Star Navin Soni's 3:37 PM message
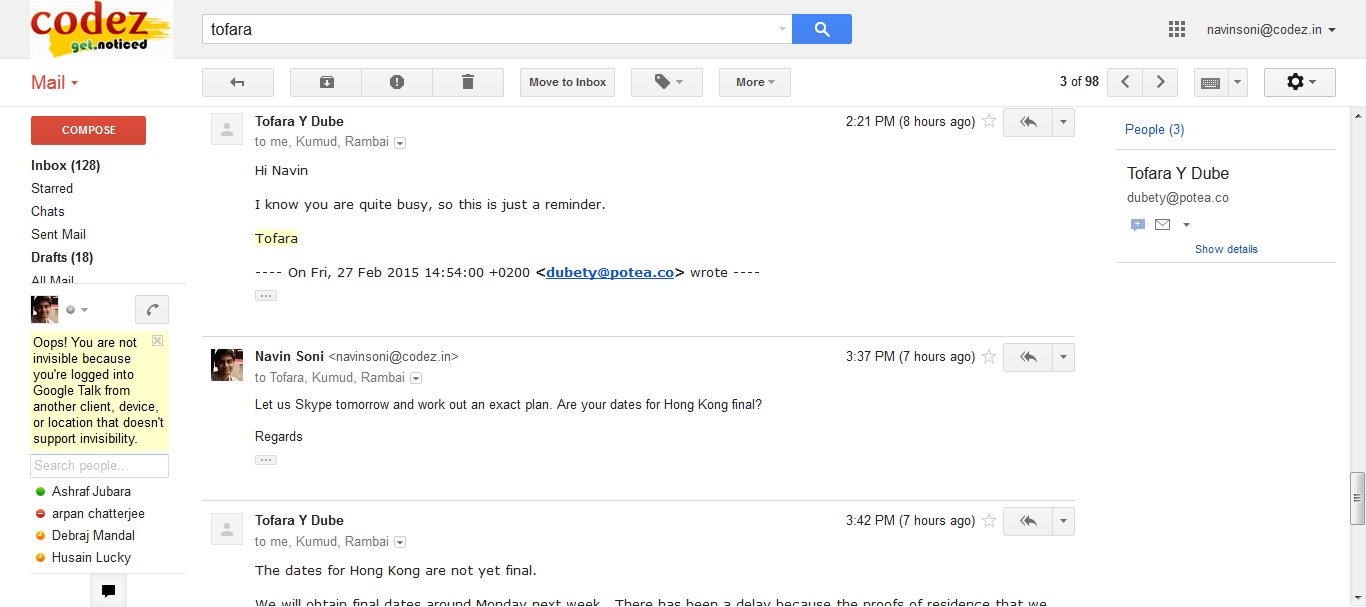This screenshot has height=607, width=1366. point(989,356)
